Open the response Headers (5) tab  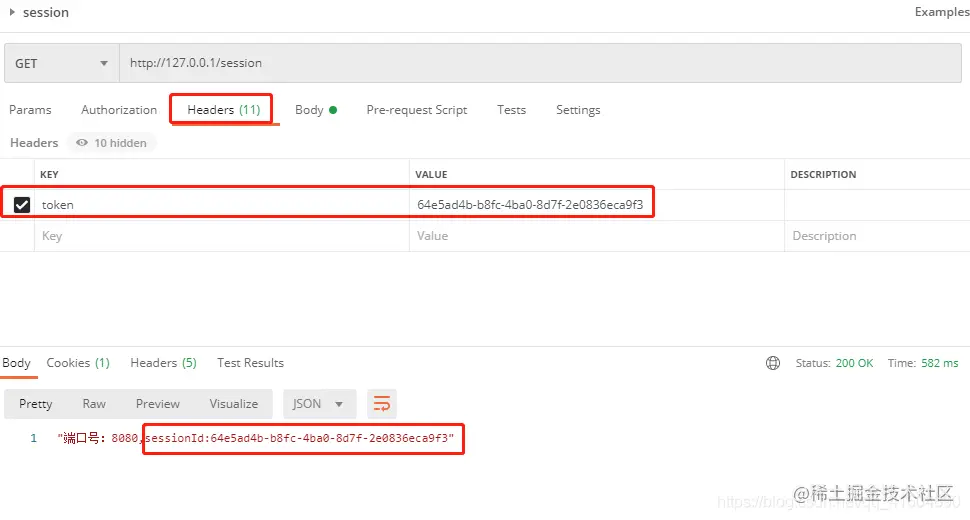point(163,363)
